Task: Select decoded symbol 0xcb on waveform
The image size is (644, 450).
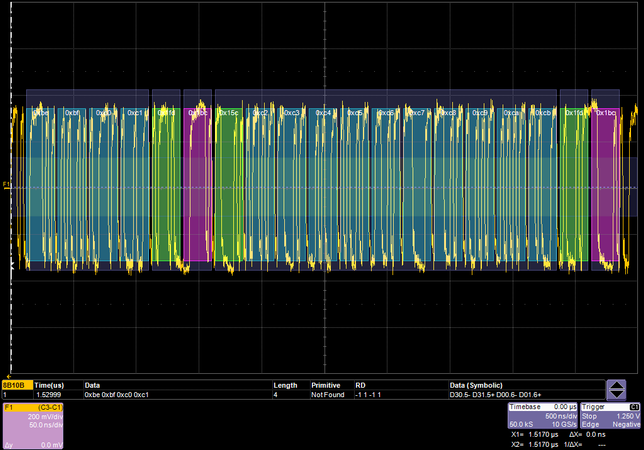Action: pos(543,184)
